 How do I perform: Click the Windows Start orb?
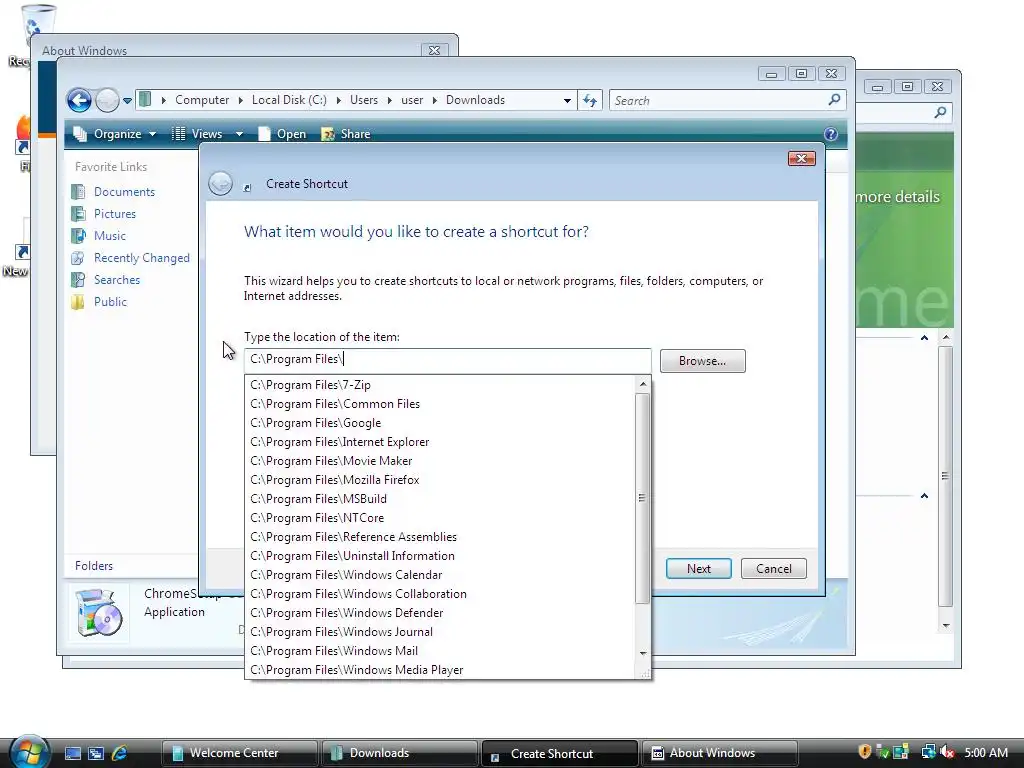29,752
